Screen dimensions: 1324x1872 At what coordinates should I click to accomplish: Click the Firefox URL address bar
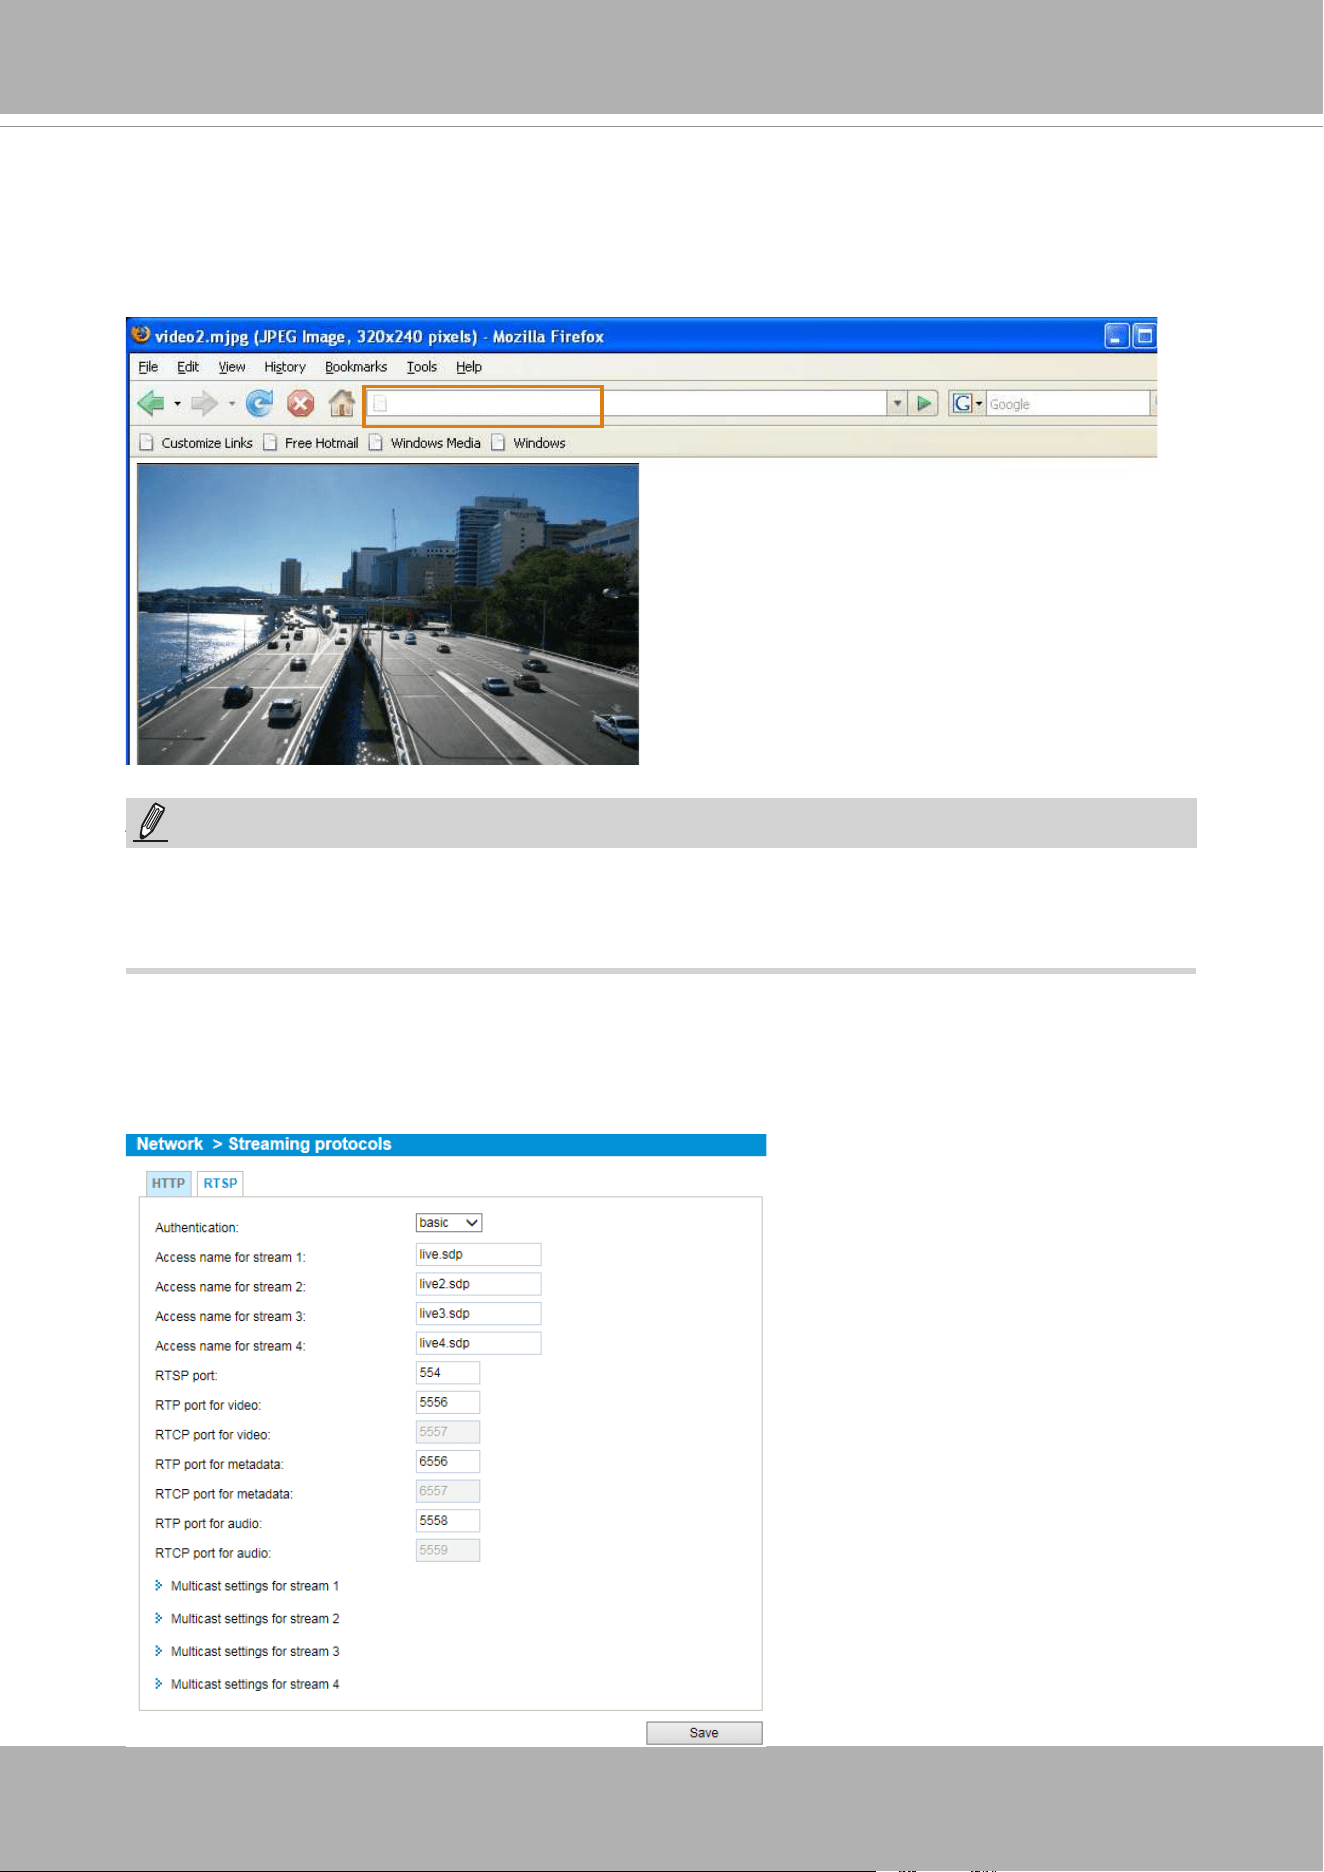pos(626,404)
